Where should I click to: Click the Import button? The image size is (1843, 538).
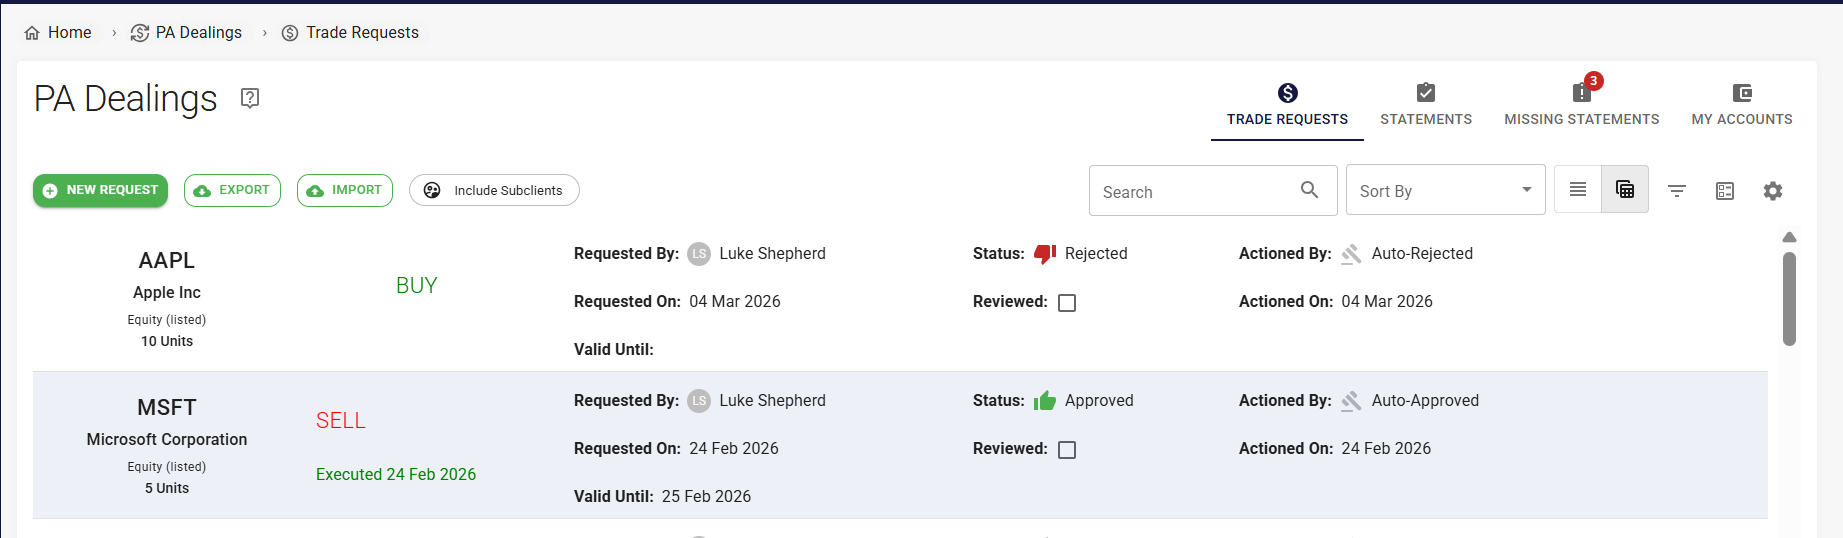[x=345, y=190]
